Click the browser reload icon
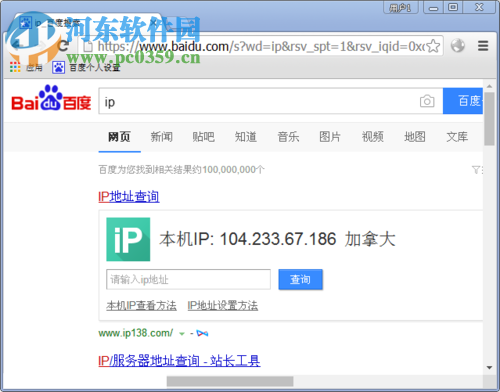The height and width of the screenshot is (392, 500). (63, 46)
